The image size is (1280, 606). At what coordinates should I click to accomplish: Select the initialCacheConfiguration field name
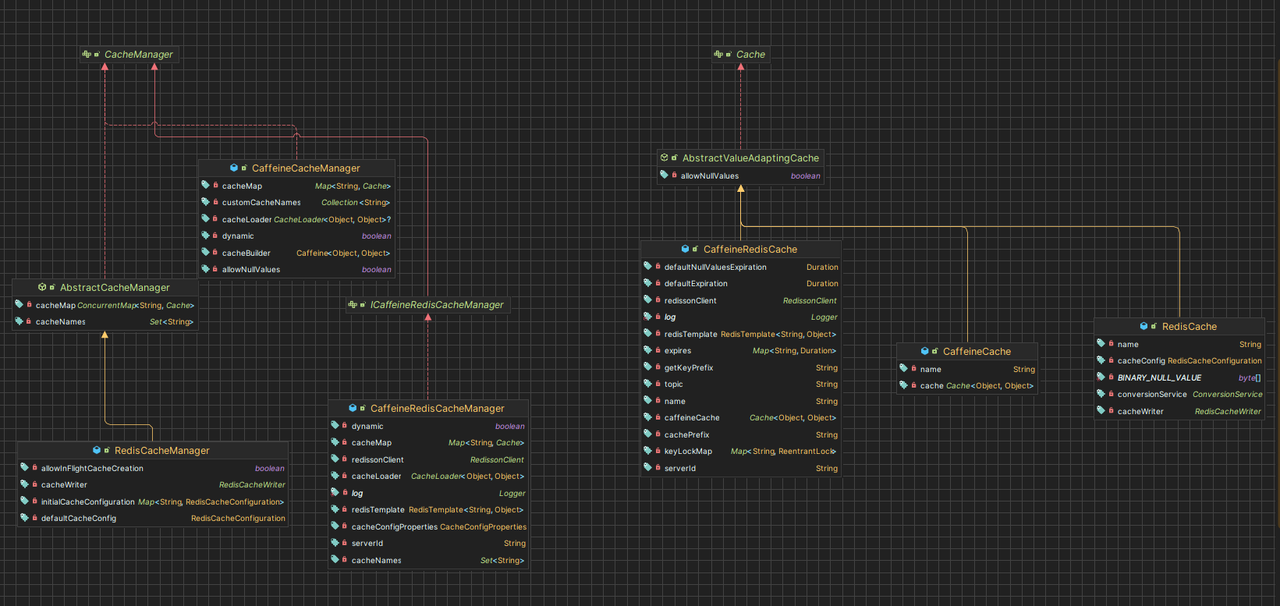coord(87,502)
